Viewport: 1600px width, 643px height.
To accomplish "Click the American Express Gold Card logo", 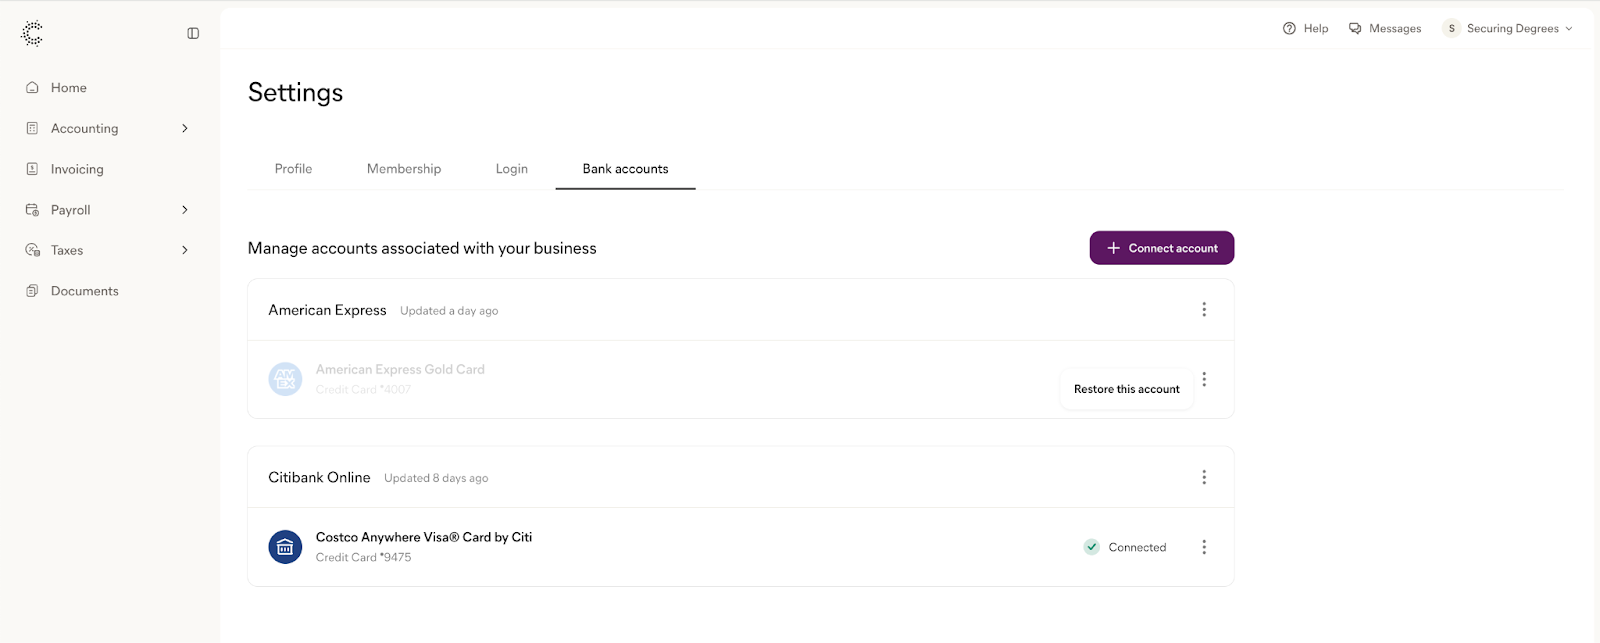I will point(285,379).
